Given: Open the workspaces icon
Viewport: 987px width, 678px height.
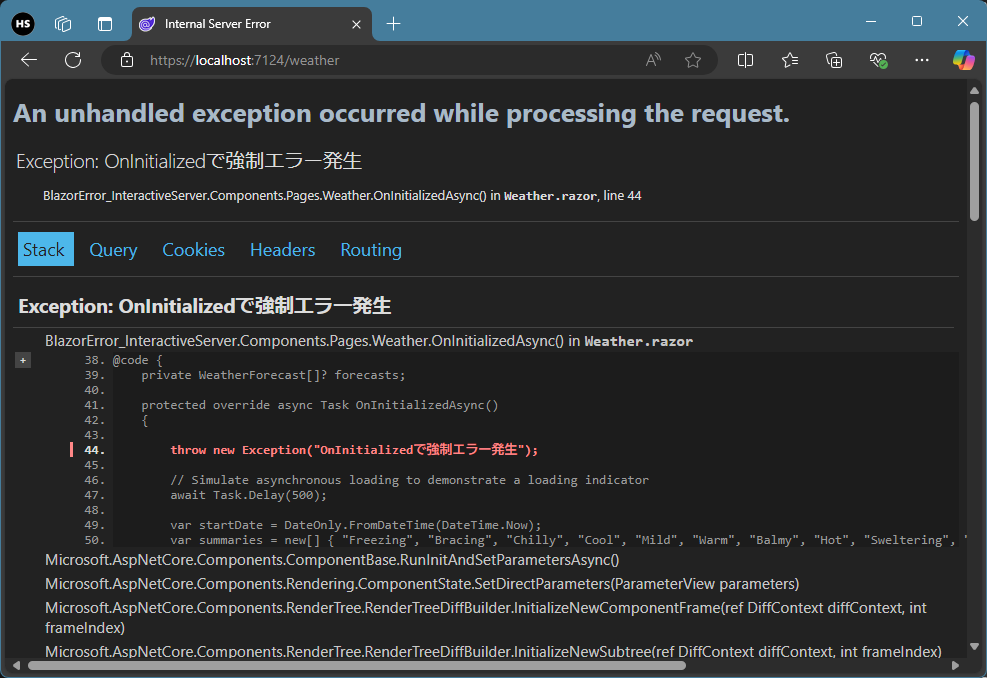Looking at the screenshot, I should [63, 24].
